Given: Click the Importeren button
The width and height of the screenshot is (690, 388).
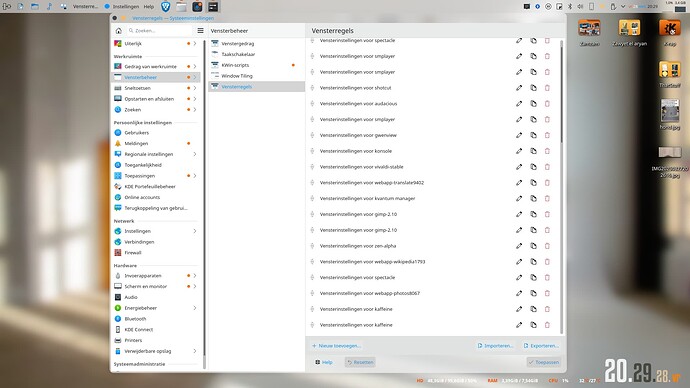Looking at the screenshot, I should pos(495,346).
